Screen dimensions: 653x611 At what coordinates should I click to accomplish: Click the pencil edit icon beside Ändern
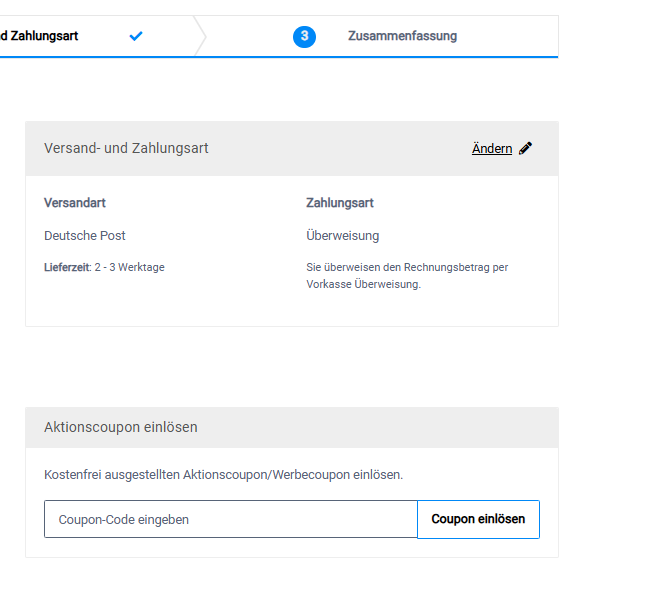pyautogui.click(x=526, y=148)
